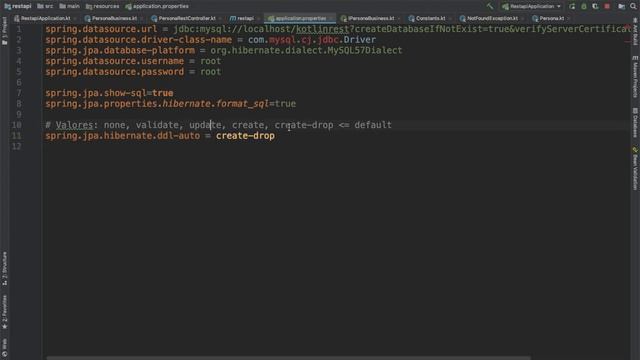Click the resources breadcrumb folder
The image size is (640, 360).
(102, 6)
